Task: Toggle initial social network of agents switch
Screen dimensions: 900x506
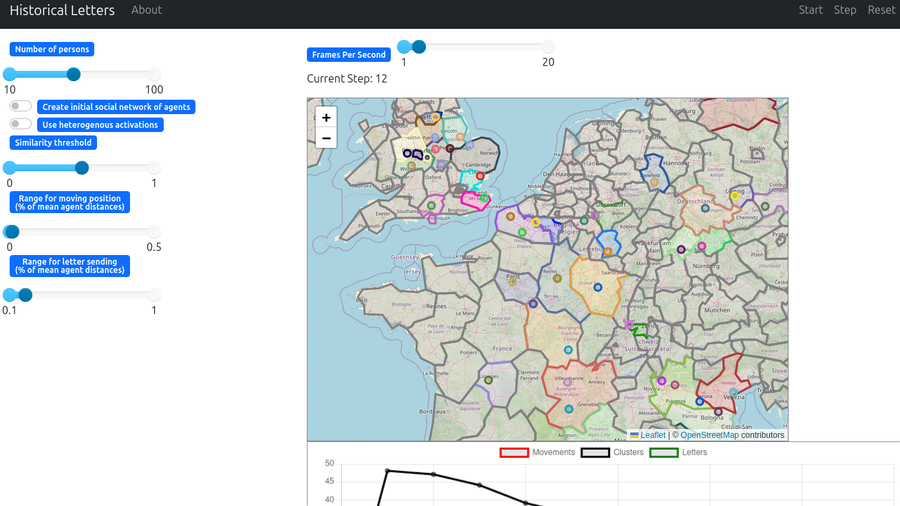Action: coord(20,106)
